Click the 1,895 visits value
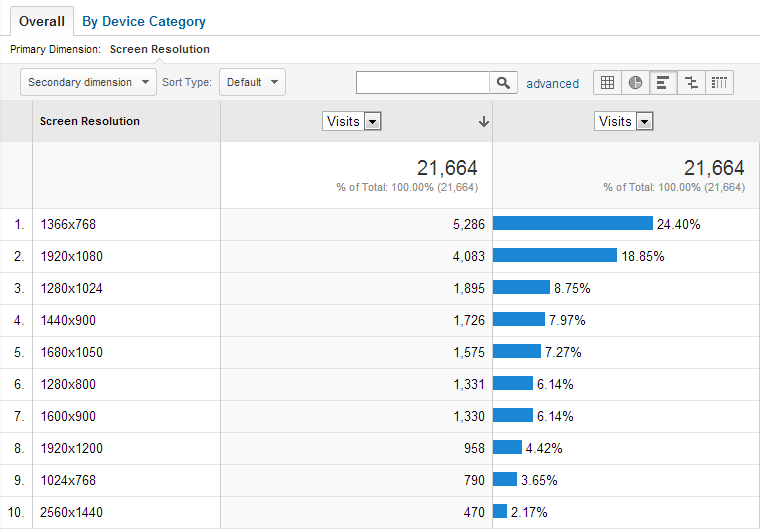Screen dimensions: 760x532 pyautogui.click(x=469, y=288)
